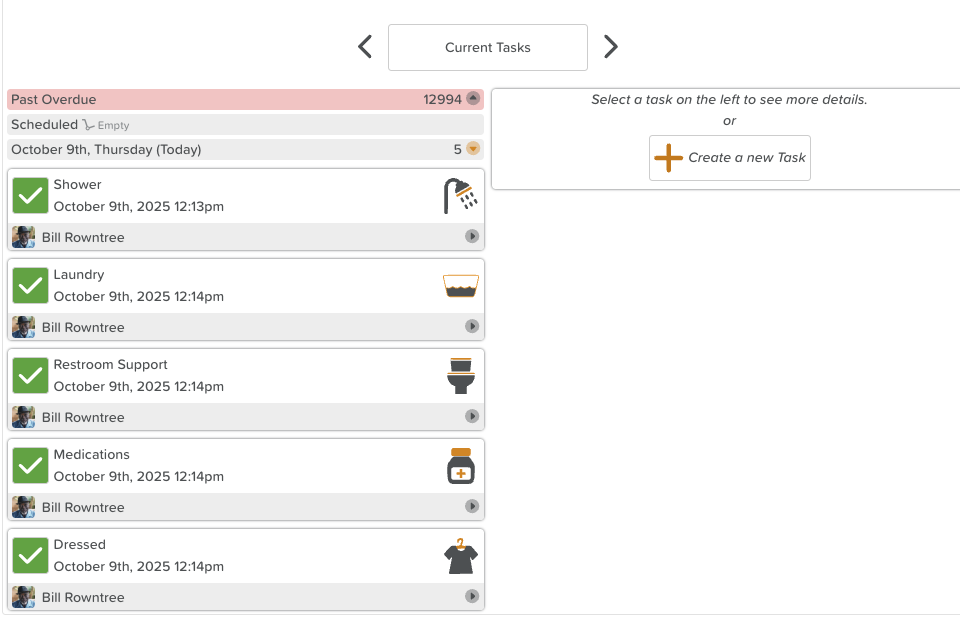Expand details arrow on Restroom Support row

point(472,417)
